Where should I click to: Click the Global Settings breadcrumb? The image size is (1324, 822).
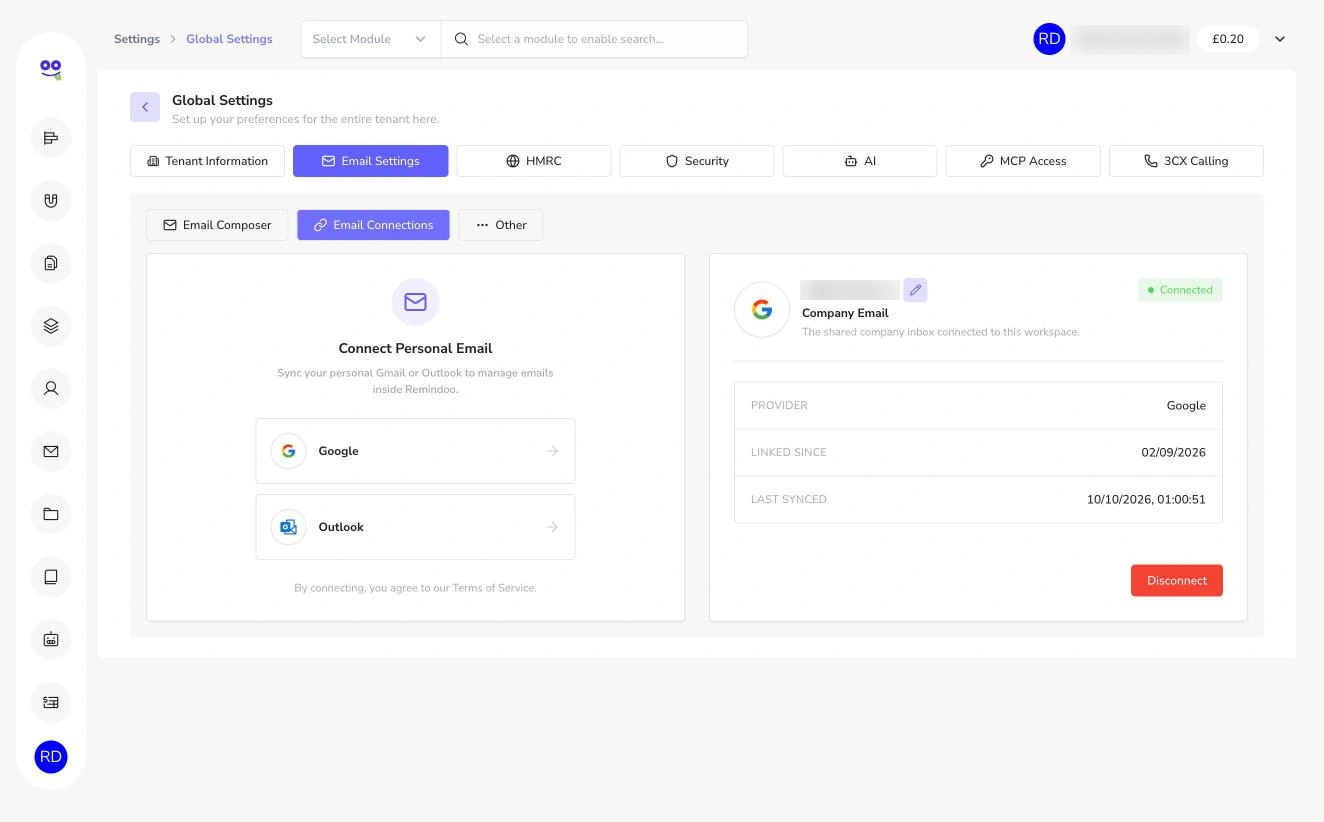click(229, 39)
